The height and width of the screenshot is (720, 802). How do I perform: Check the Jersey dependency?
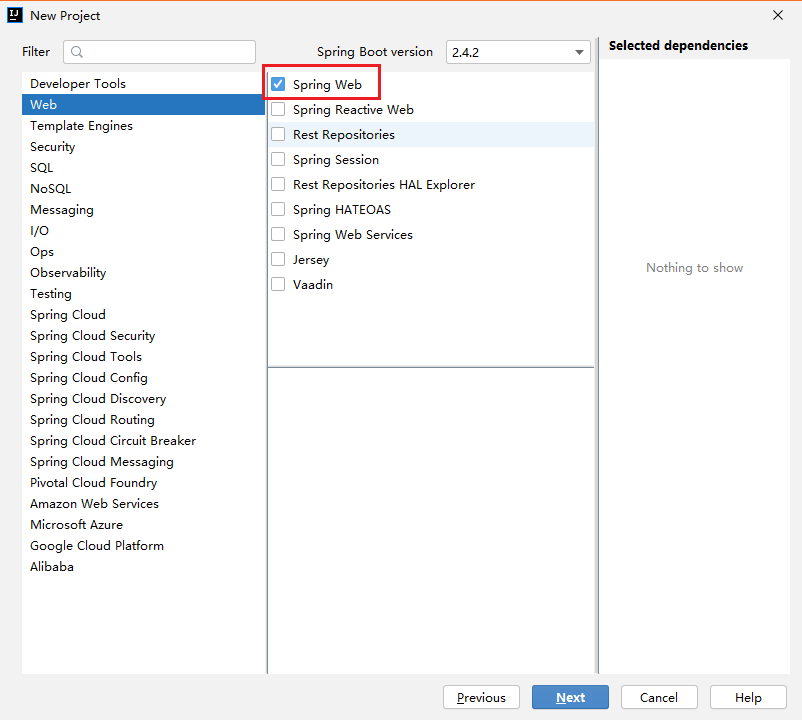[277, 259]
